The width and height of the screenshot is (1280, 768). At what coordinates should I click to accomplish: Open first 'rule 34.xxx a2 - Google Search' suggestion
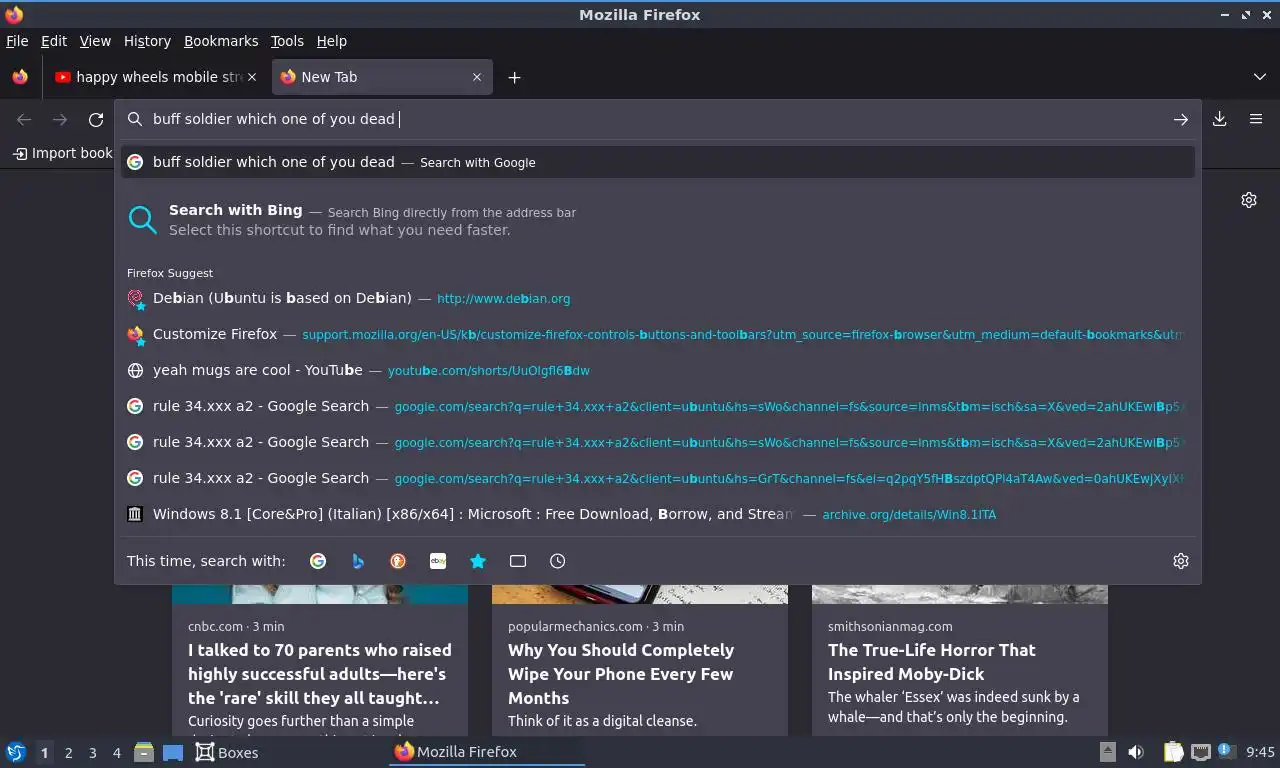click(658, 406)
